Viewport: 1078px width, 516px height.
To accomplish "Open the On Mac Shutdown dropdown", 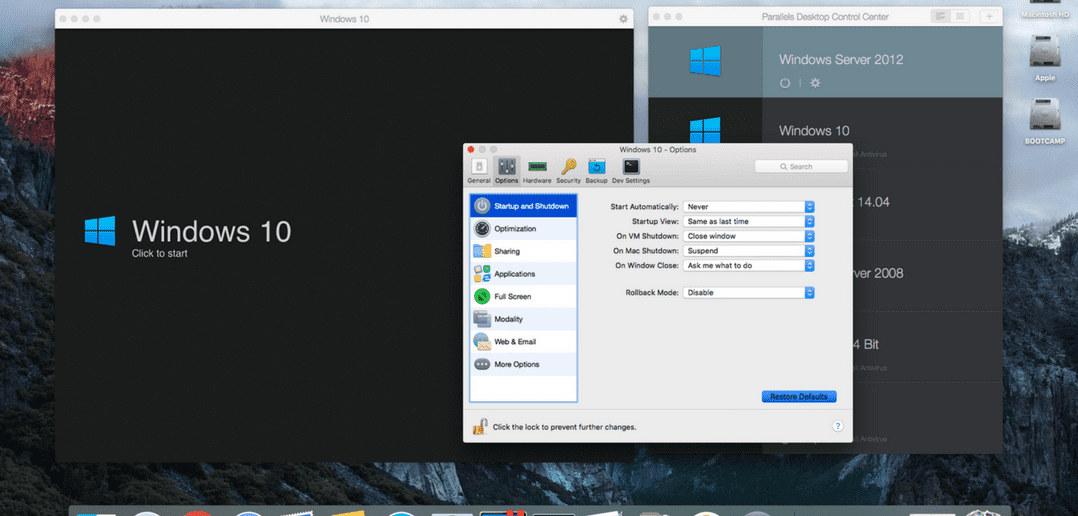I will pyautogui.click(x=749, y=251).
